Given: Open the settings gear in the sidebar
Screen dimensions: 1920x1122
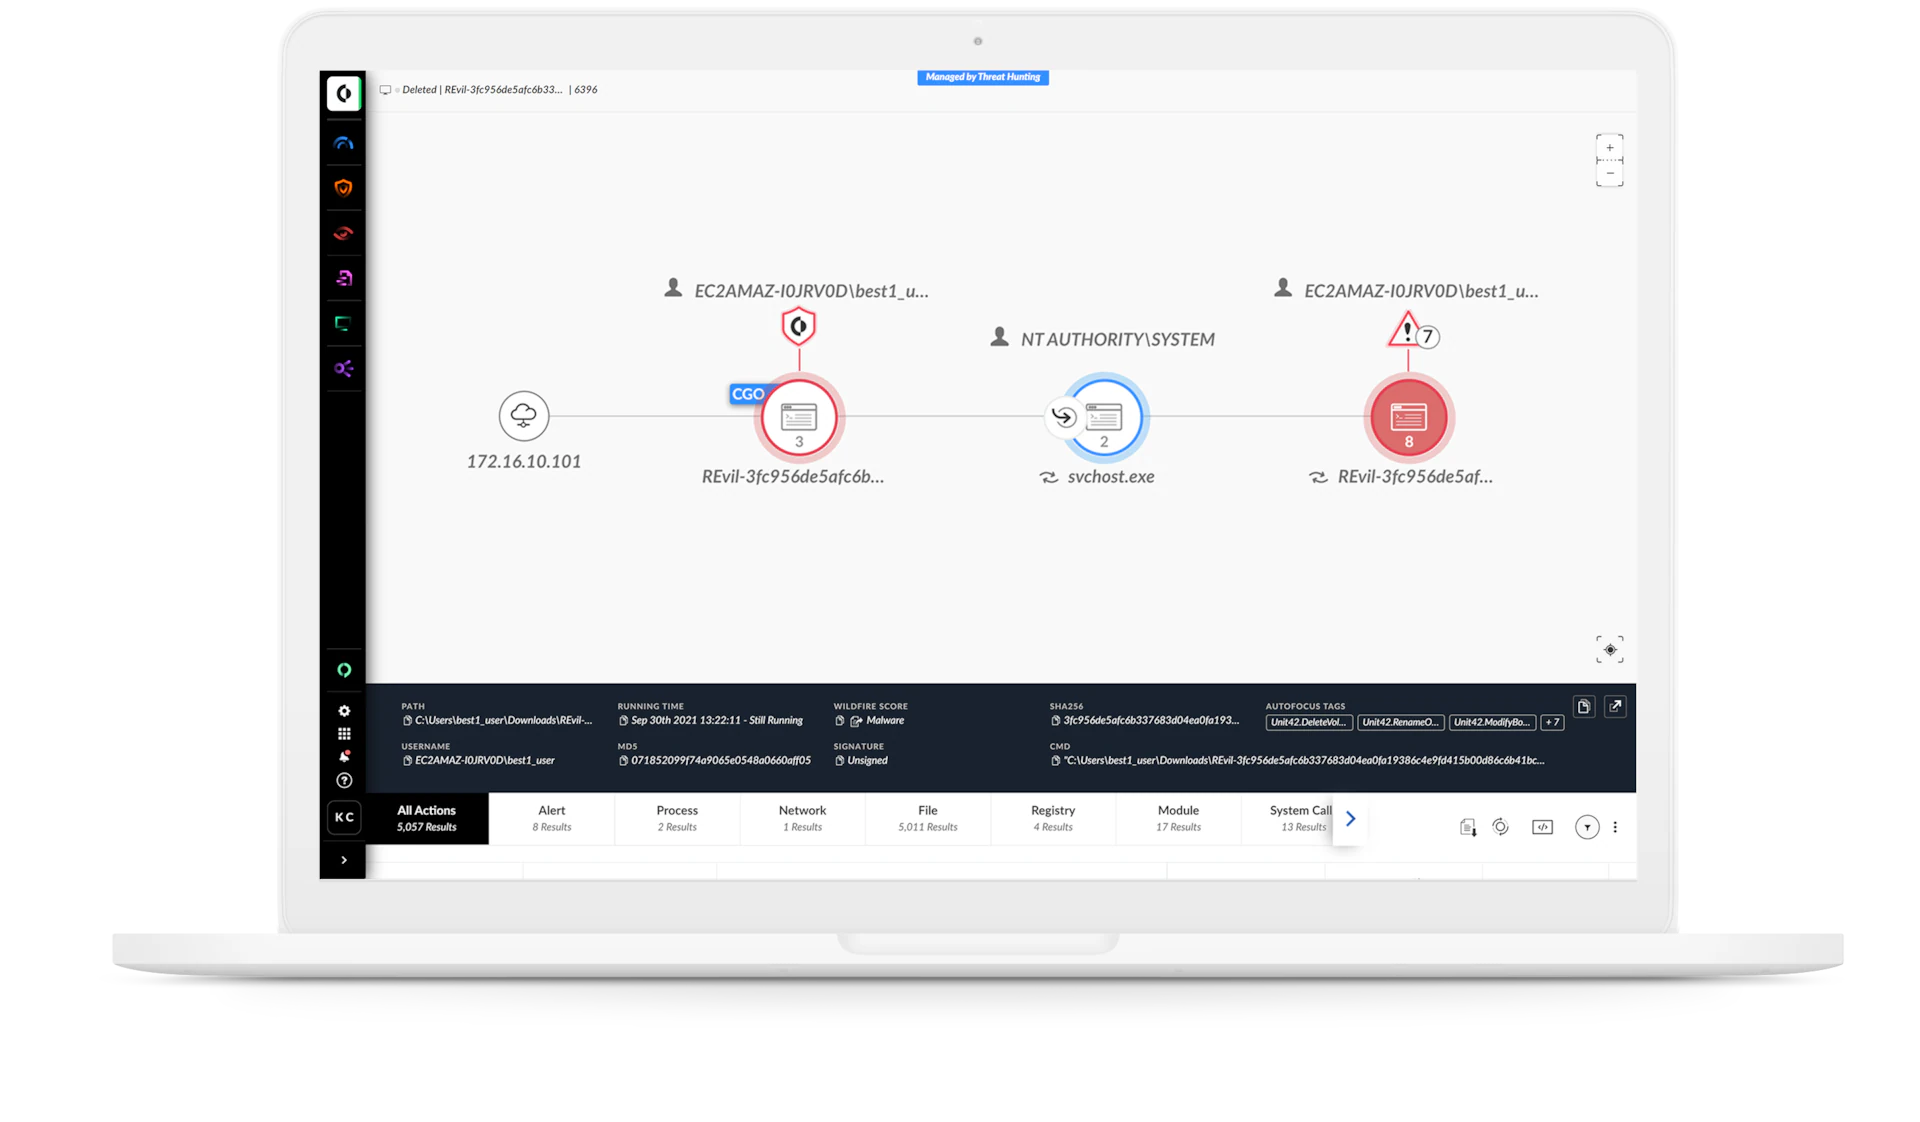Looking at the screenshot, I should (344, 711).
